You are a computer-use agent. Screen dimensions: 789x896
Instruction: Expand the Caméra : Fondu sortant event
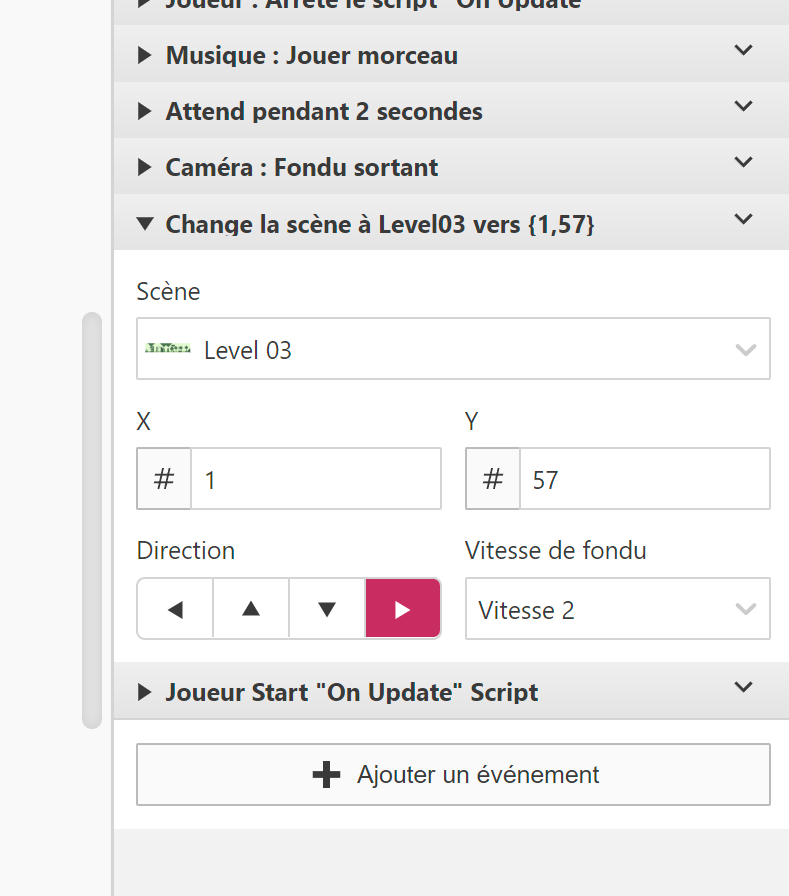pos(144,168)
